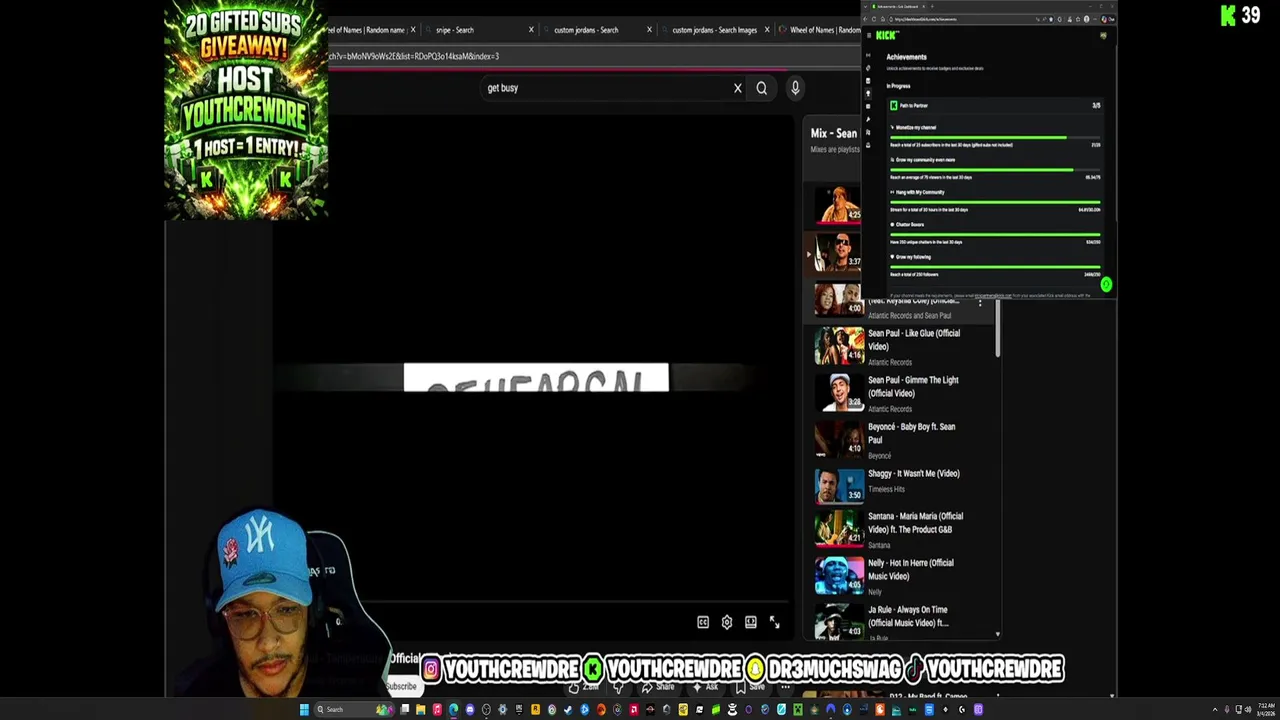The height and width of the screenshot is (720, 1280).
Task: Open 'Santana - Maria Maria' video
Action: (915, 523)
